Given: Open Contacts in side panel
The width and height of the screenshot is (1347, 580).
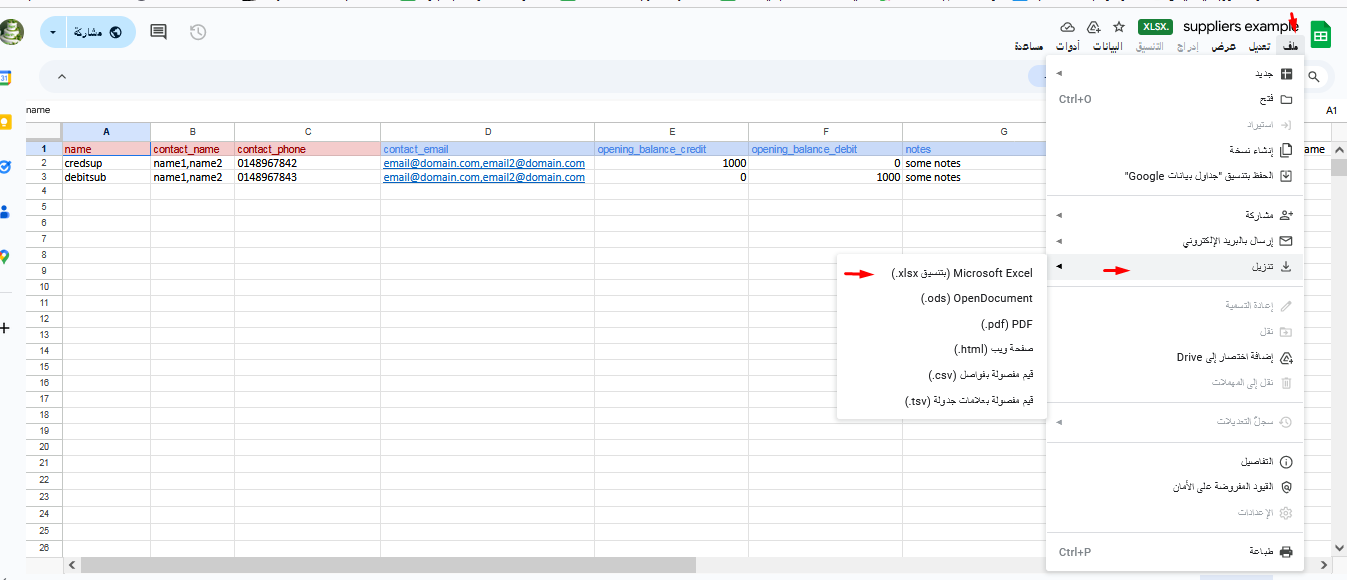Looking at the screenshot, I should [x=5, y=211].
